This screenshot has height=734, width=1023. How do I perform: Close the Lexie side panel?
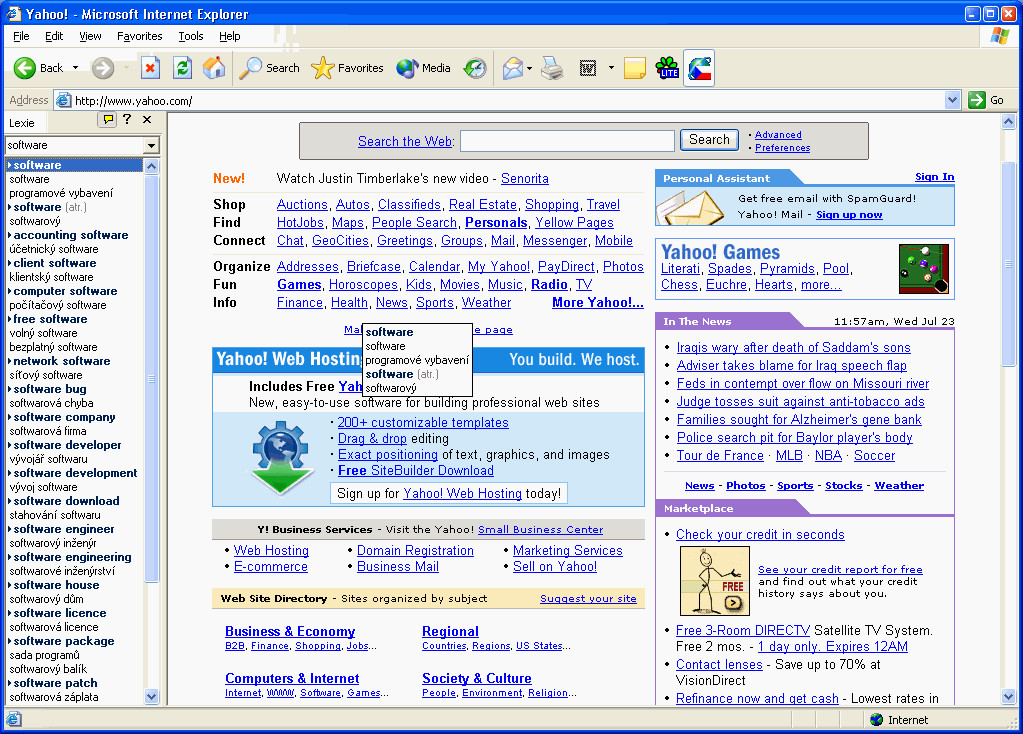point(147,119)
